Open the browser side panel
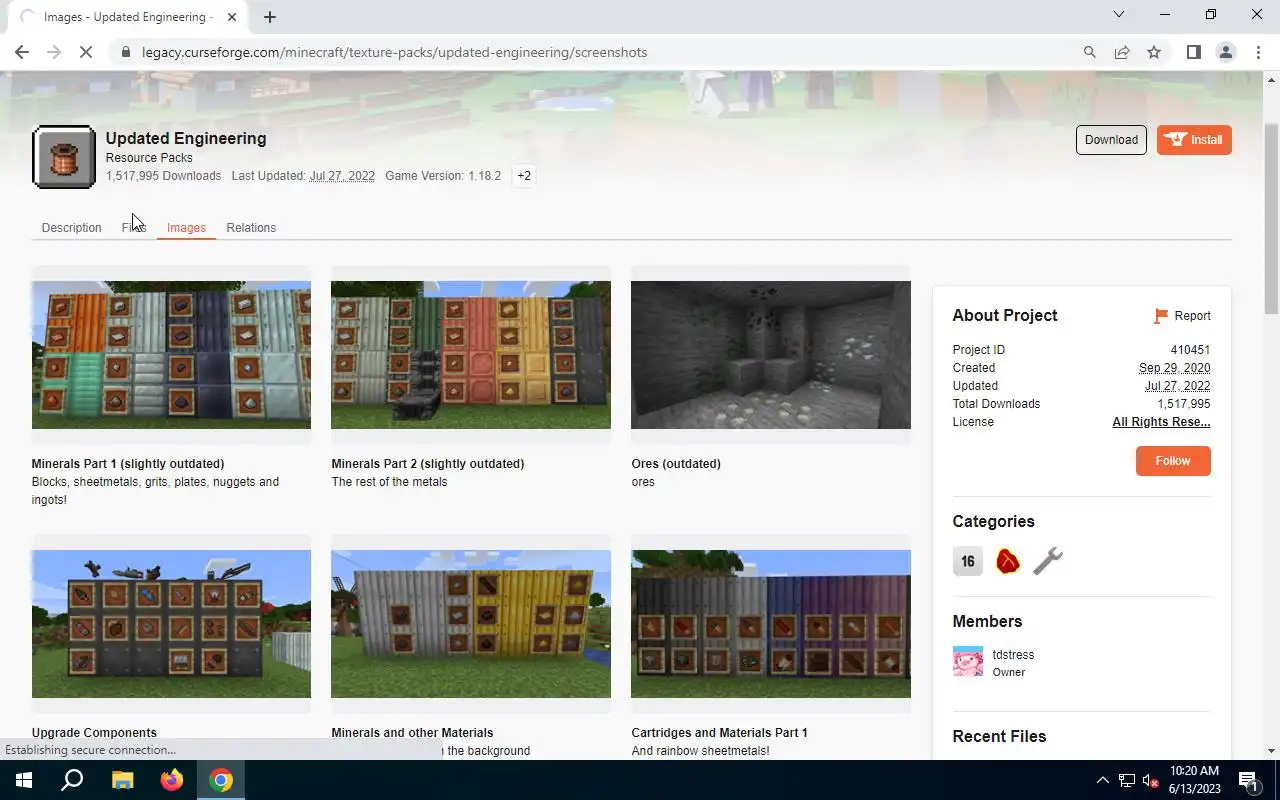The image size is (1280, 800). 1193,52
